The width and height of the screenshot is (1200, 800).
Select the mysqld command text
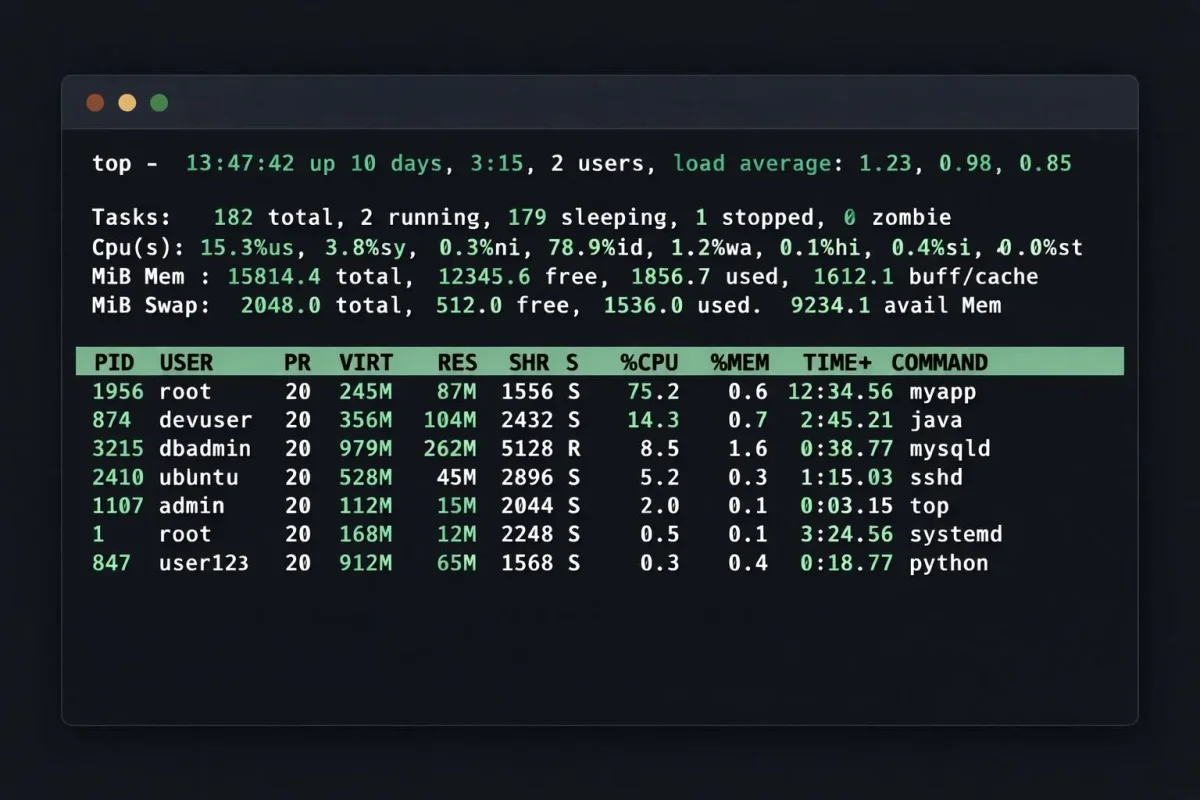pyautogui.click(x=949, y=449)
